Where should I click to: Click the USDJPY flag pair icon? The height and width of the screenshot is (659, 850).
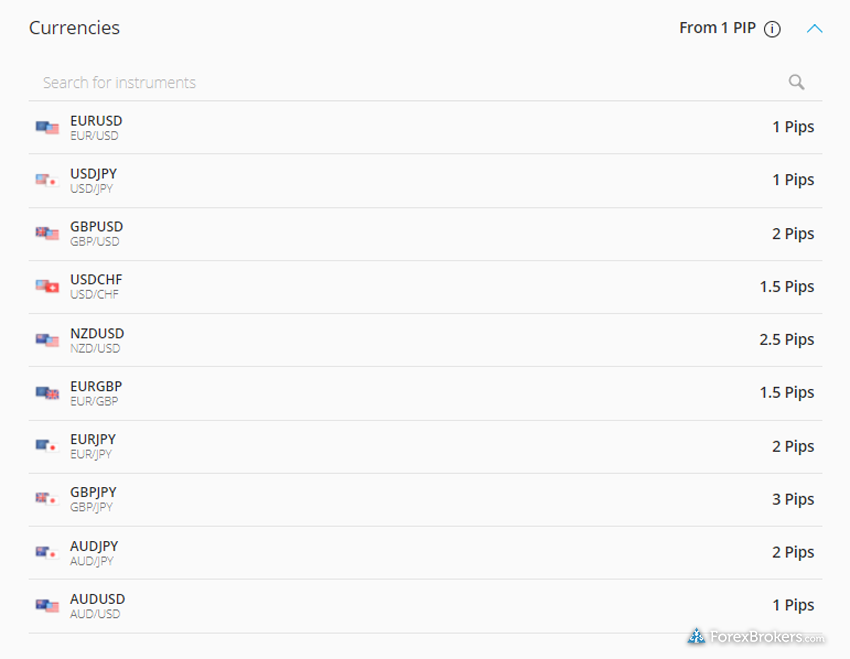pos(47,180)
